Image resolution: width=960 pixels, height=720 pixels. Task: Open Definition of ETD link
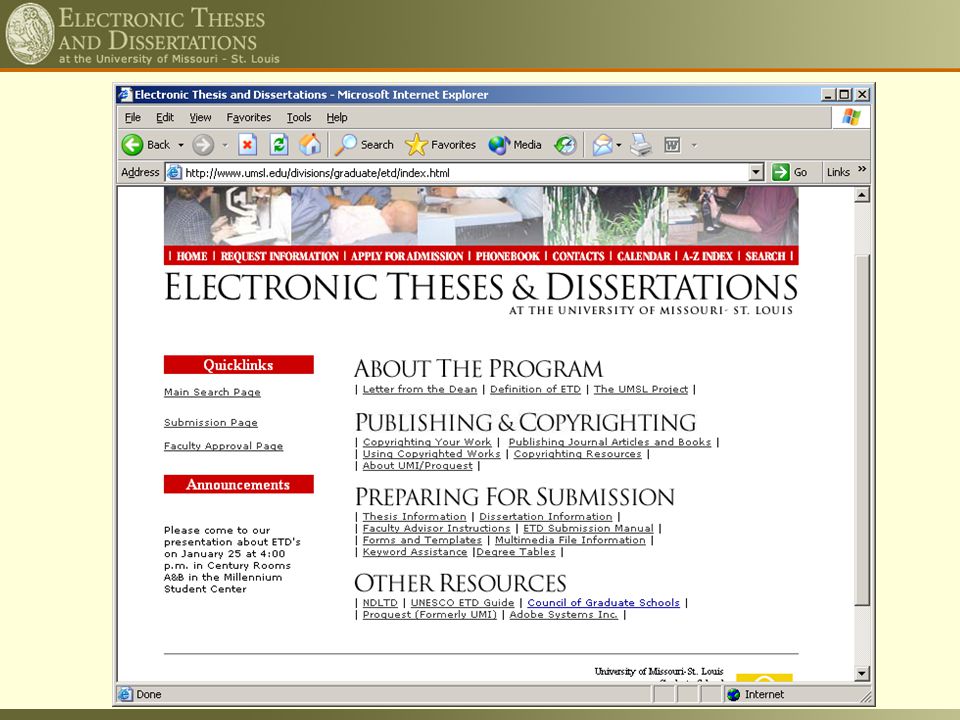click(535, 389)
